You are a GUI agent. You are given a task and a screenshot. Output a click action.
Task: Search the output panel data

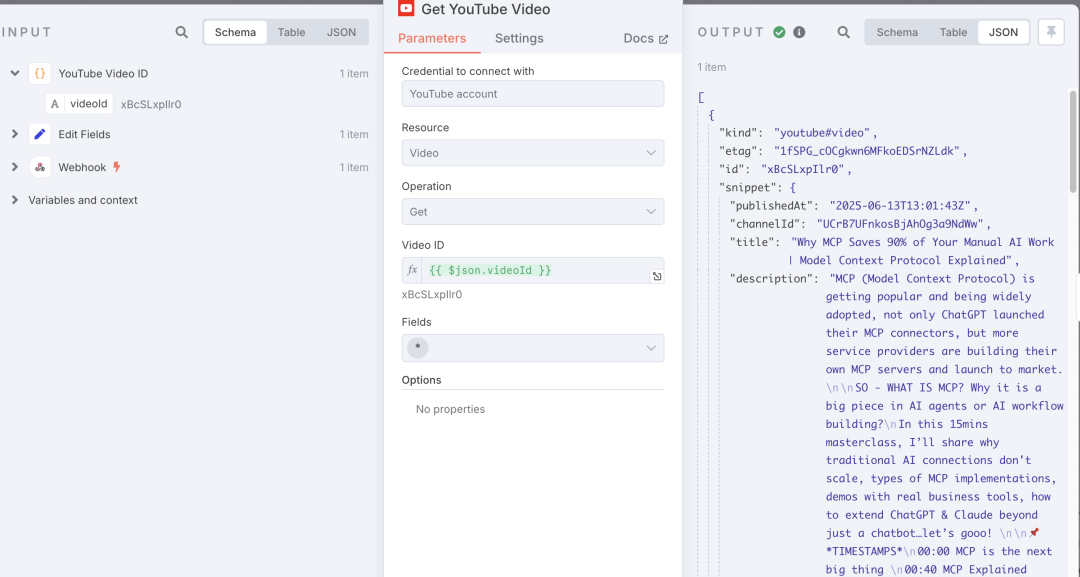pyautogui.click(x=844, y=32)
